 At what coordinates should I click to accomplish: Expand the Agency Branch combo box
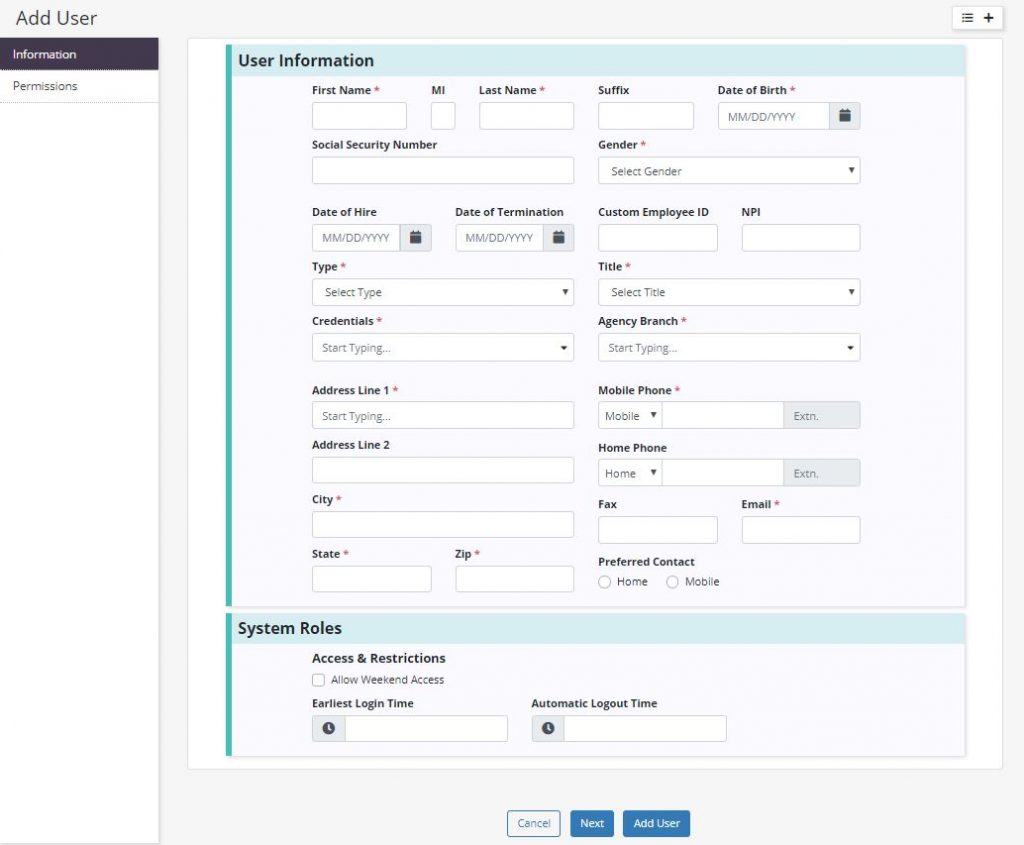click(728, 348)
